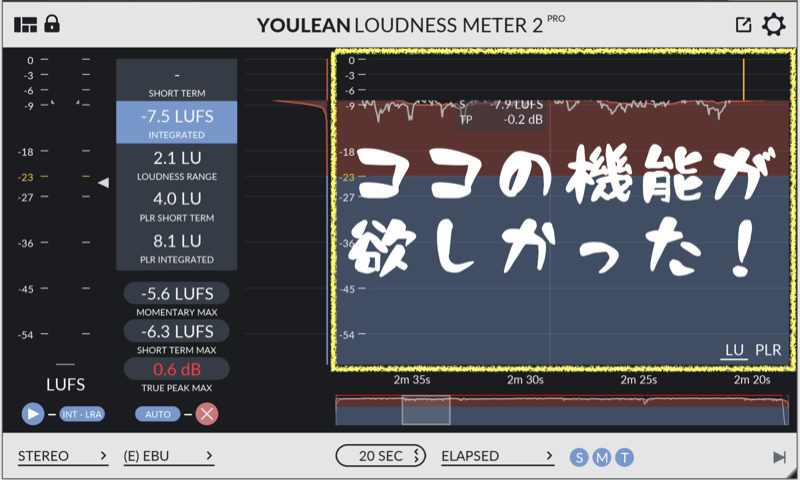800x480 pixels.
Task: Select the -7.5 LUFS INTEGRATED readout
Action: click(177, 122)
